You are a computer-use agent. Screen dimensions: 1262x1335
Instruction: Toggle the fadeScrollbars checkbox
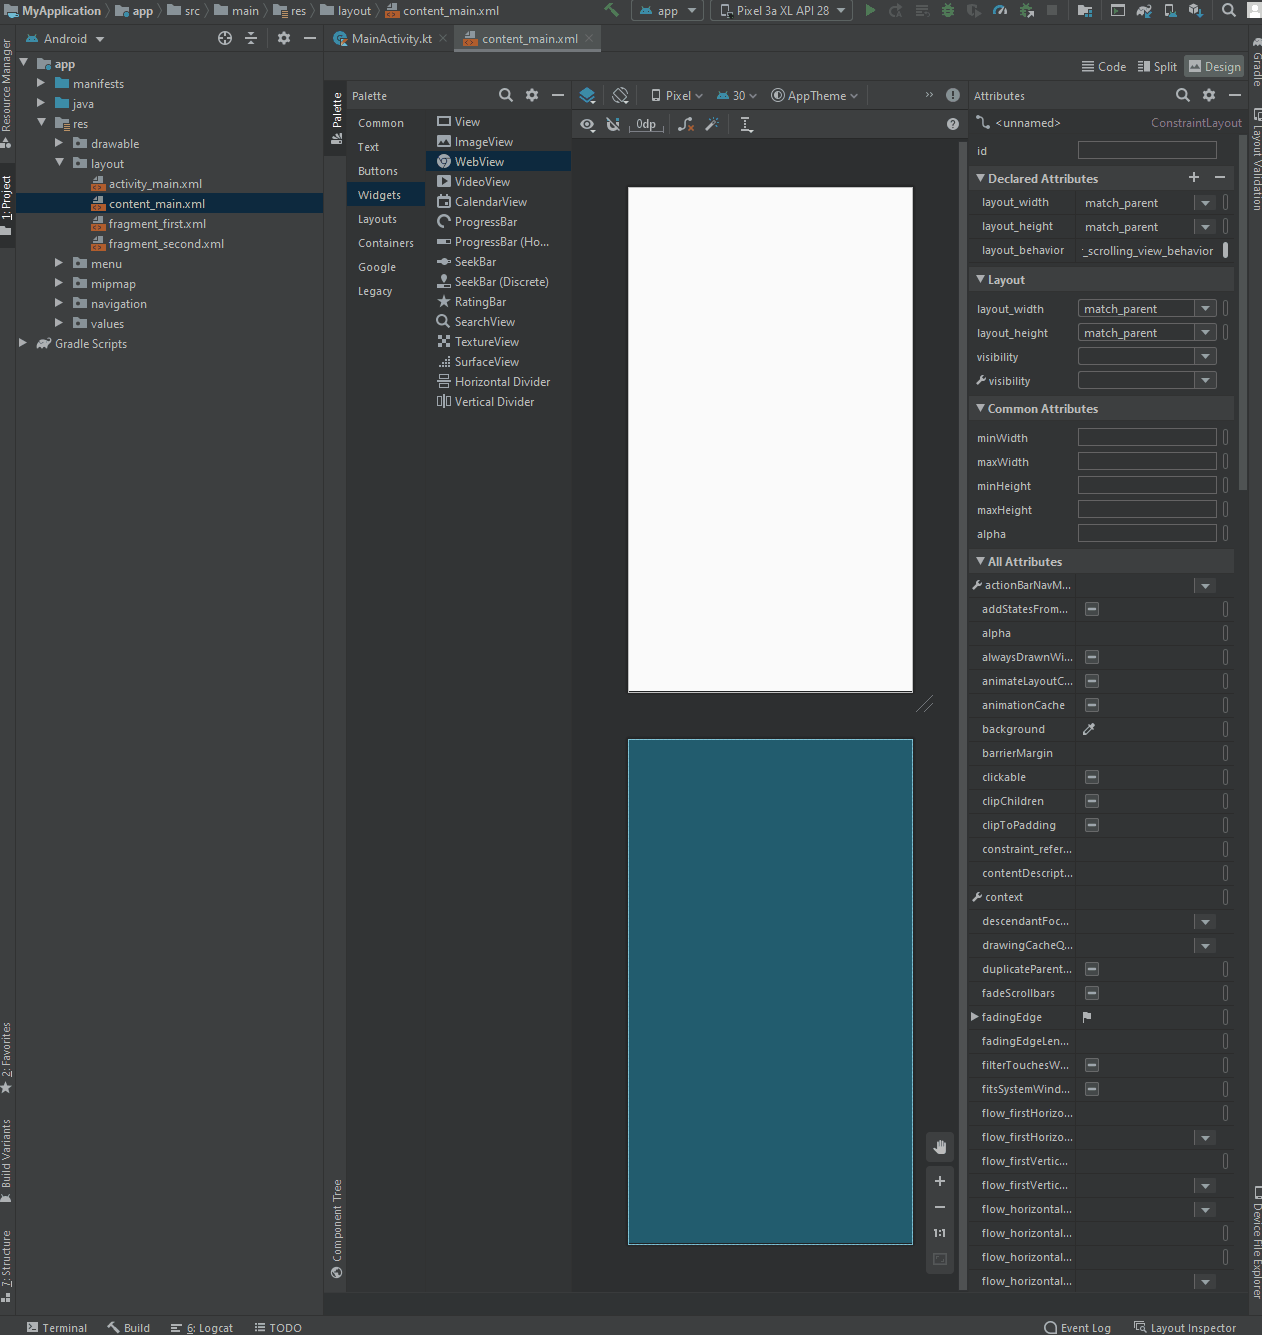coord(1092,993)
